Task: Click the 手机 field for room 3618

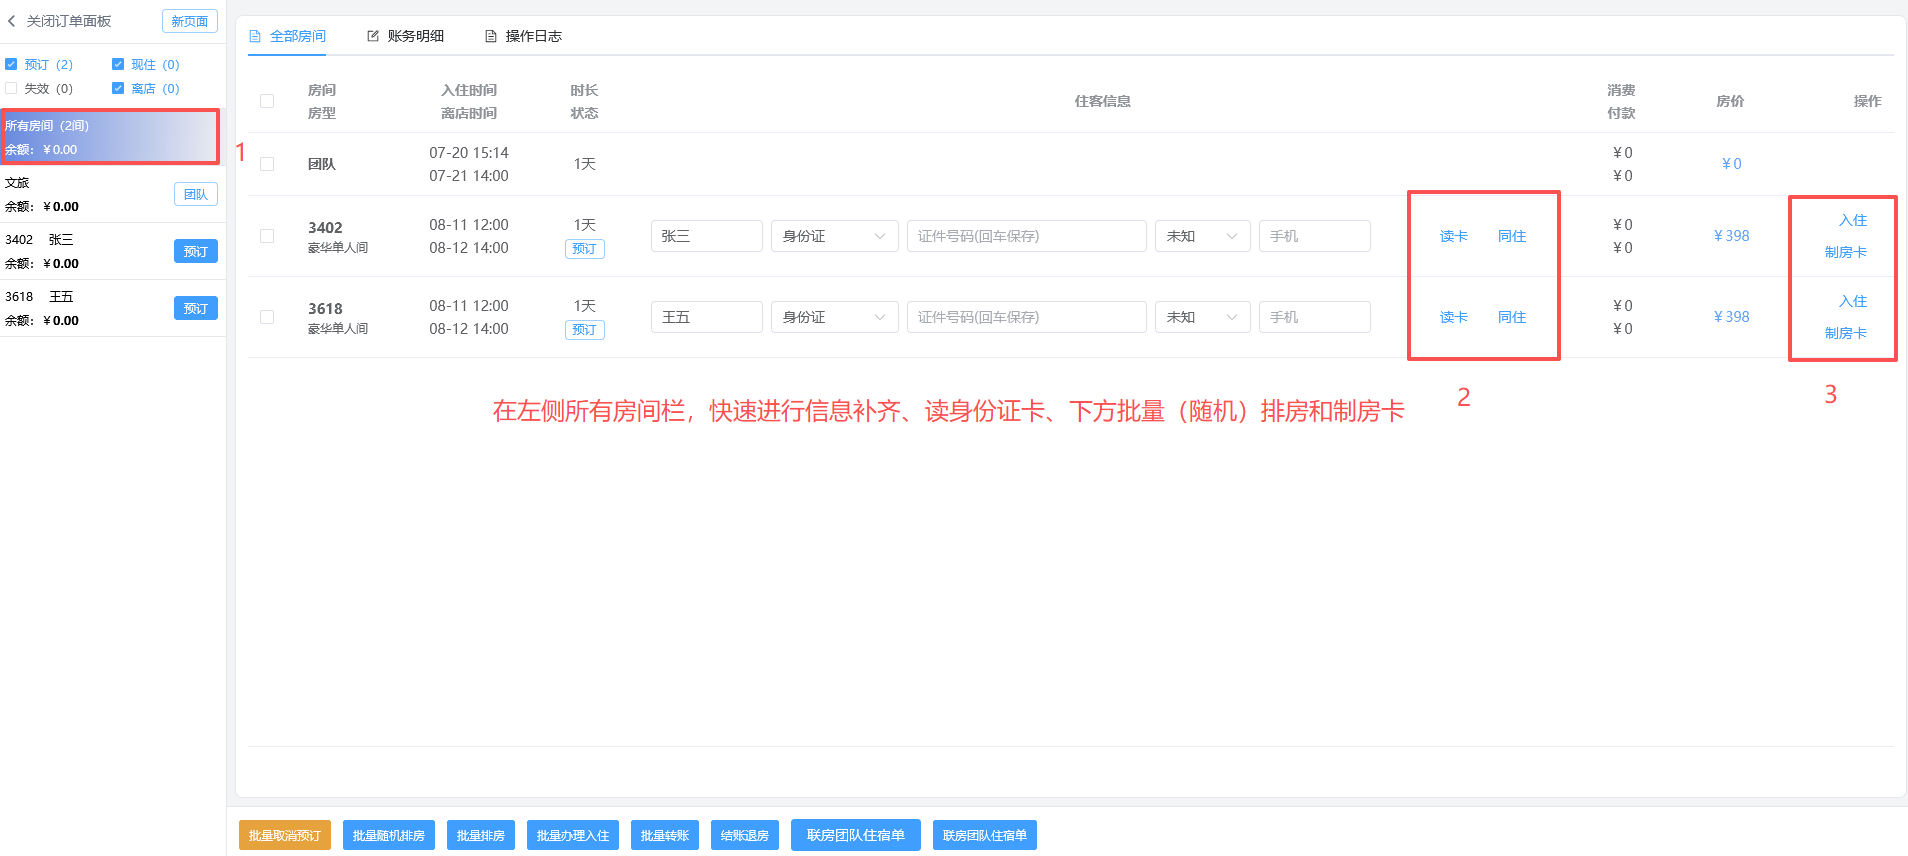Action: tap(1315, 317)
